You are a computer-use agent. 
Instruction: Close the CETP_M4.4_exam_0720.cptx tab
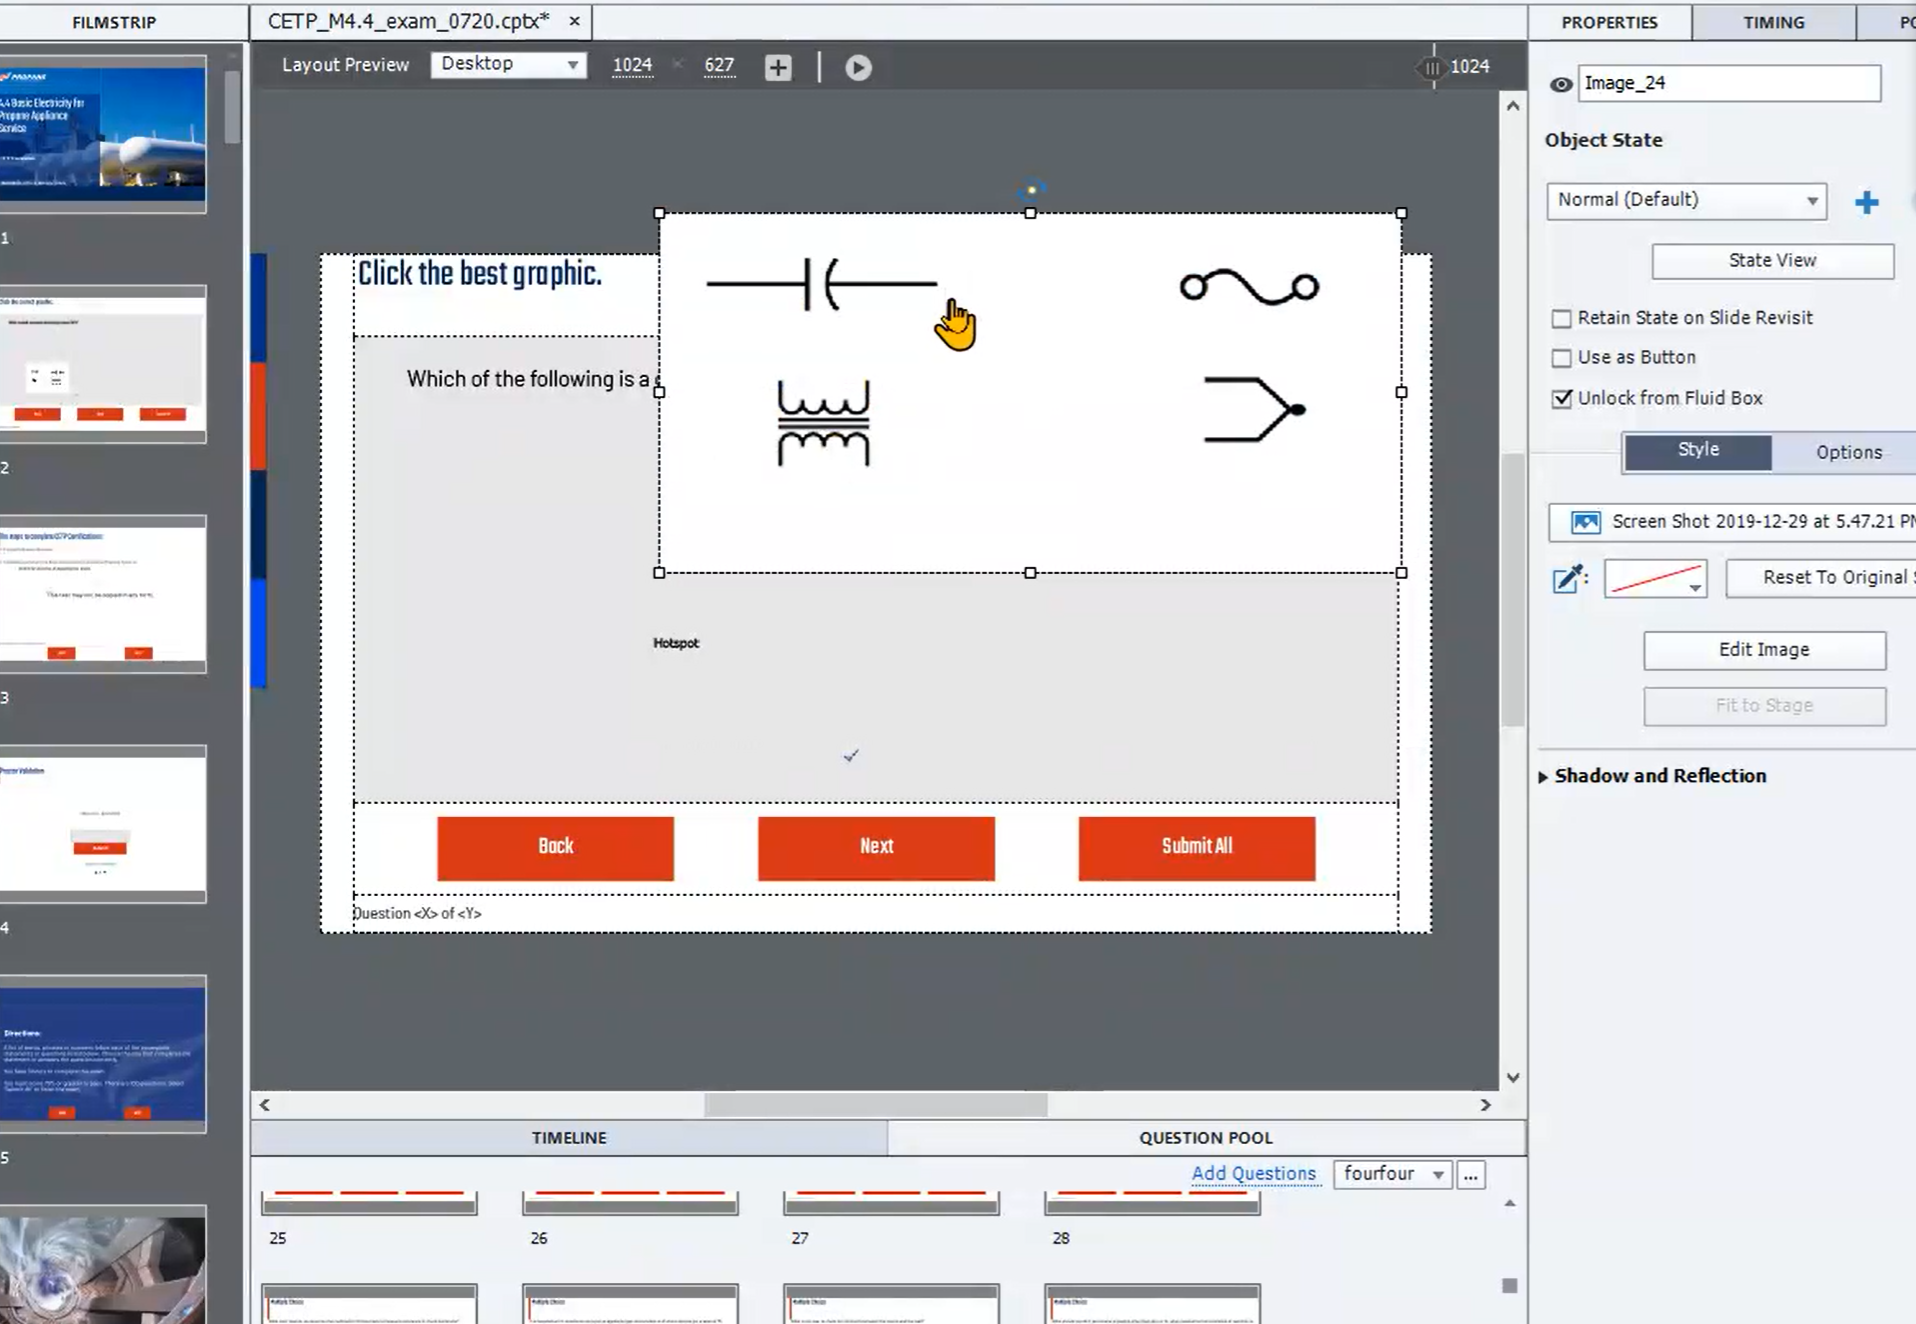(x=574, y=21)
